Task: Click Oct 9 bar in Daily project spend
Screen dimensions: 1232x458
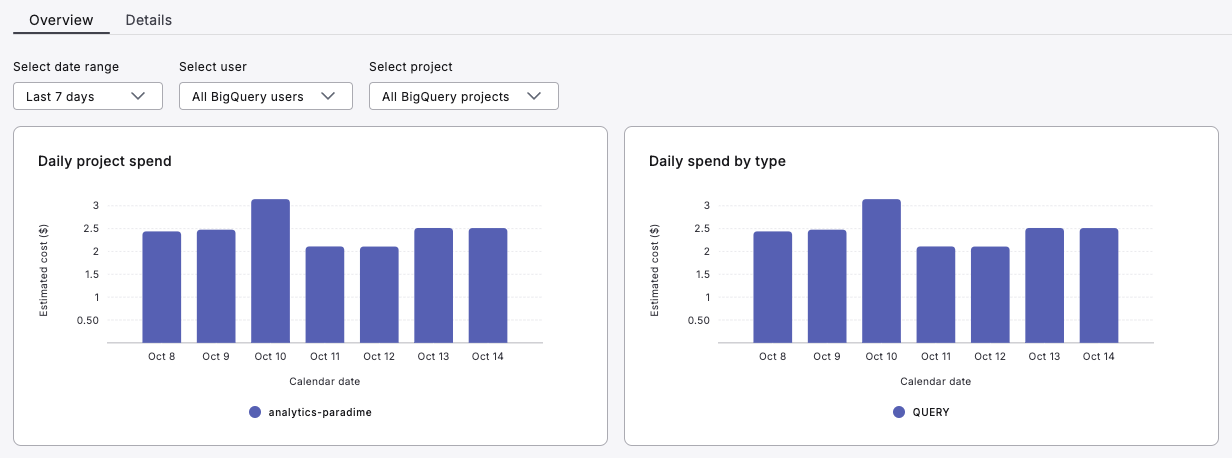Action: pos(216,286)
